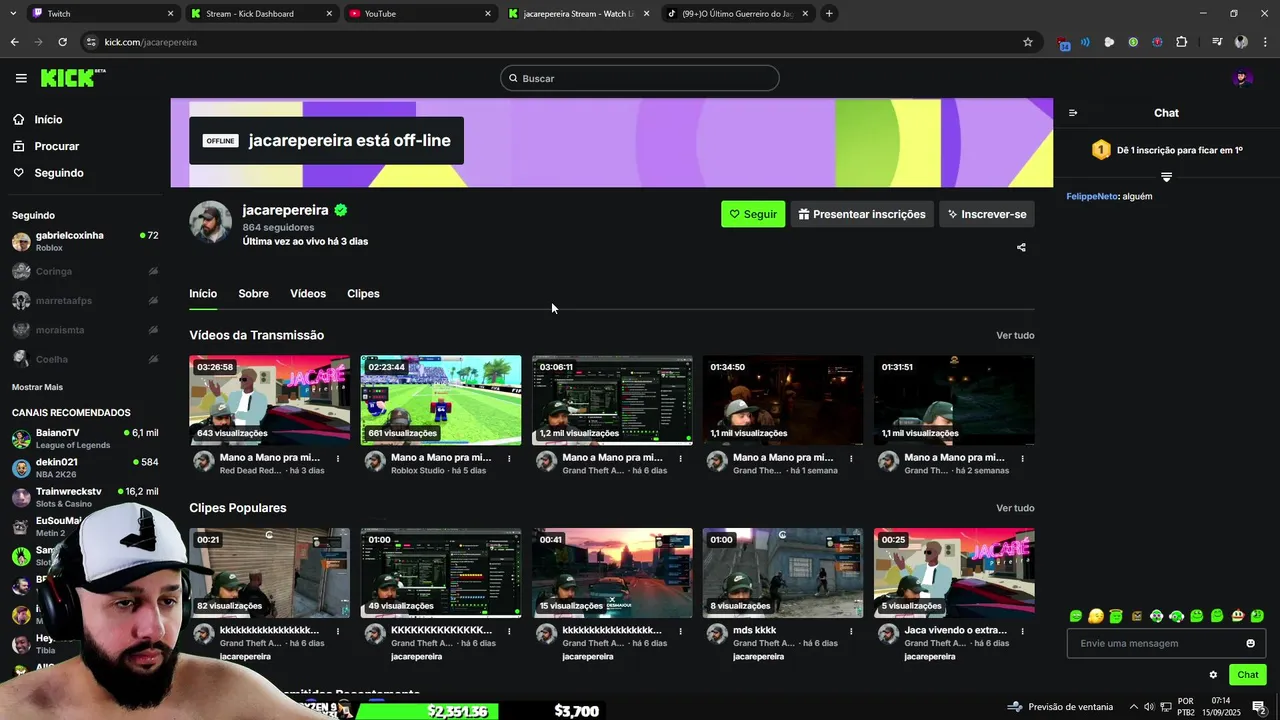The height and width of the screenshot is (720, 1280).
Task: Click the green Chat send button
Action: click(x=1247, y=675)
